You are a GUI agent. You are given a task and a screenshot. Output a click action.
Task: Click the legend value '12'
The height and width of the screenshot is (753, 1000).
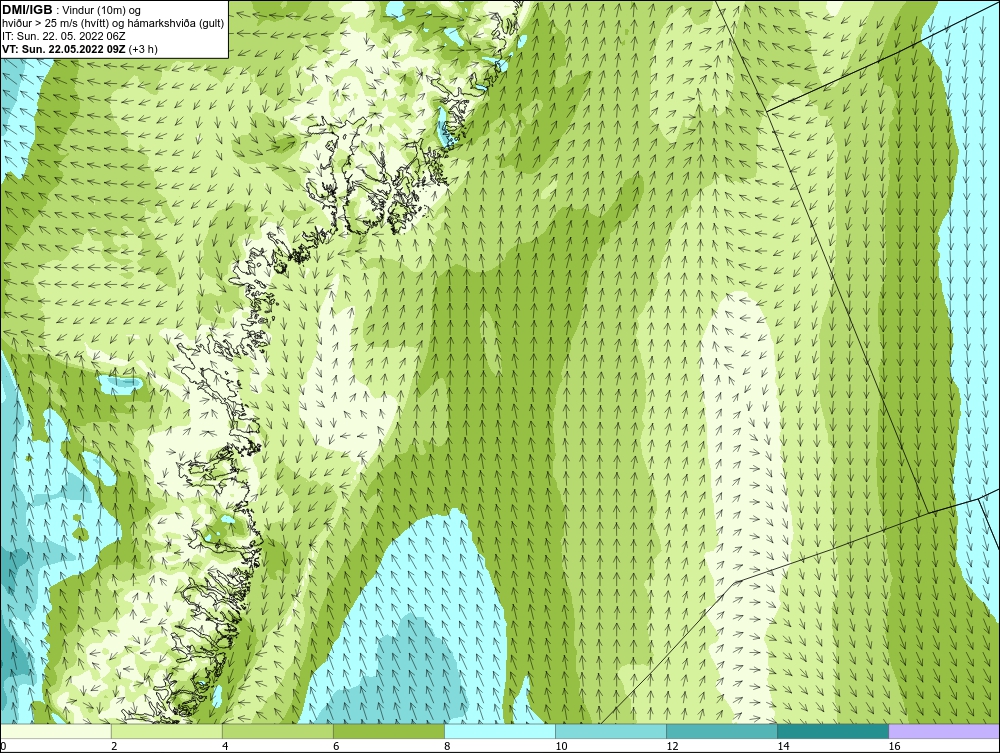point(672,746)
